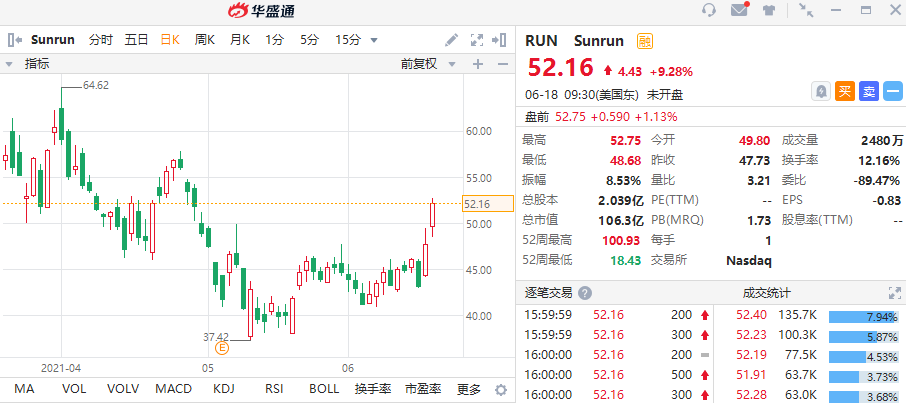Select the 周K chart tab
The width and height of the screenshot is (906, 403).
pyautogui.click(x=205, y=40)
